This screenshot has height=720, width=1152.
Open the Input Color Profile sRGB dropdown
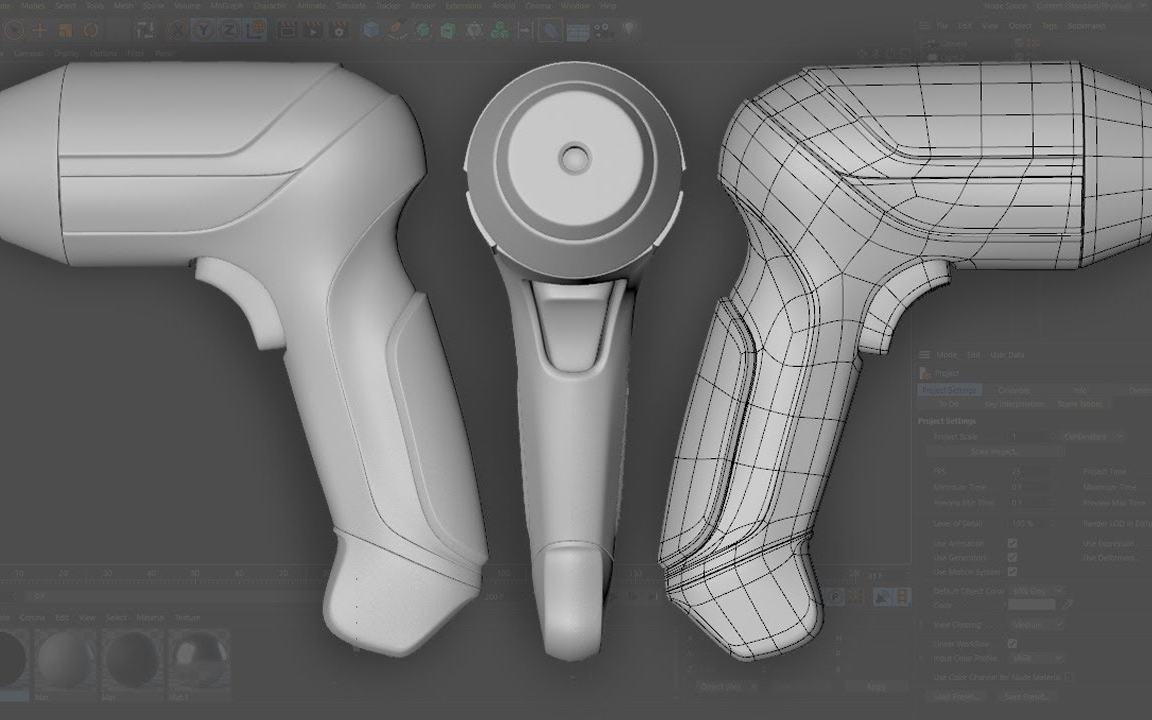click(1037, 658)
